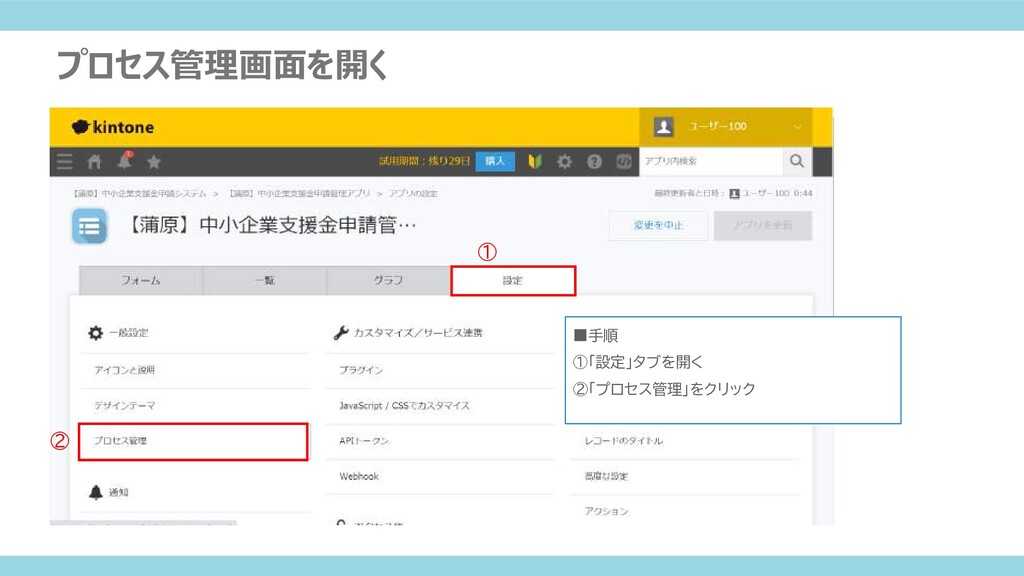Click the 購入 purchase button

pyautogui.click(x=495, y=161)
